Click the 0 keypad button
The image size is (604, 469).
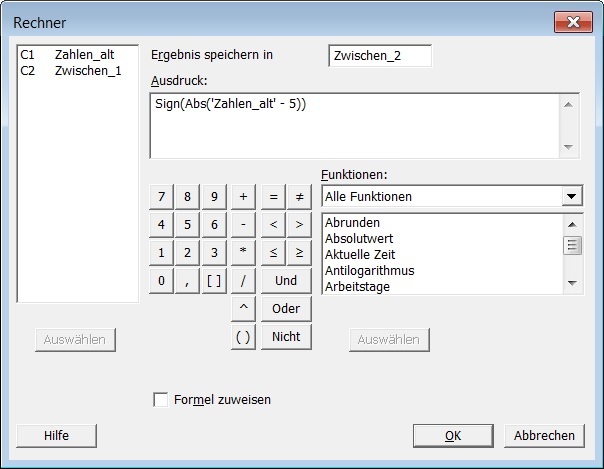[161, 281]
